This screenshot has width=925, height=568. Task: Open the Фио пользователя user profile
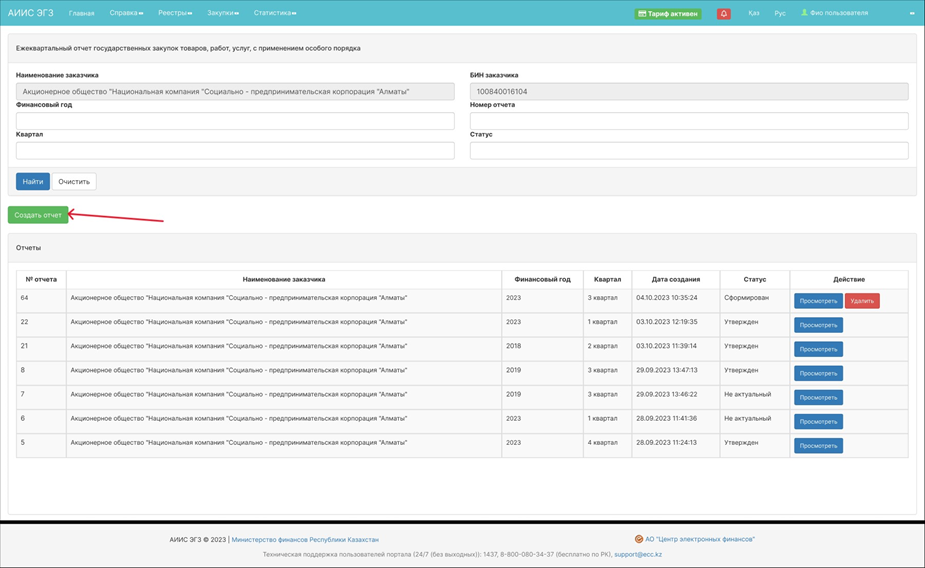[834, 13]
